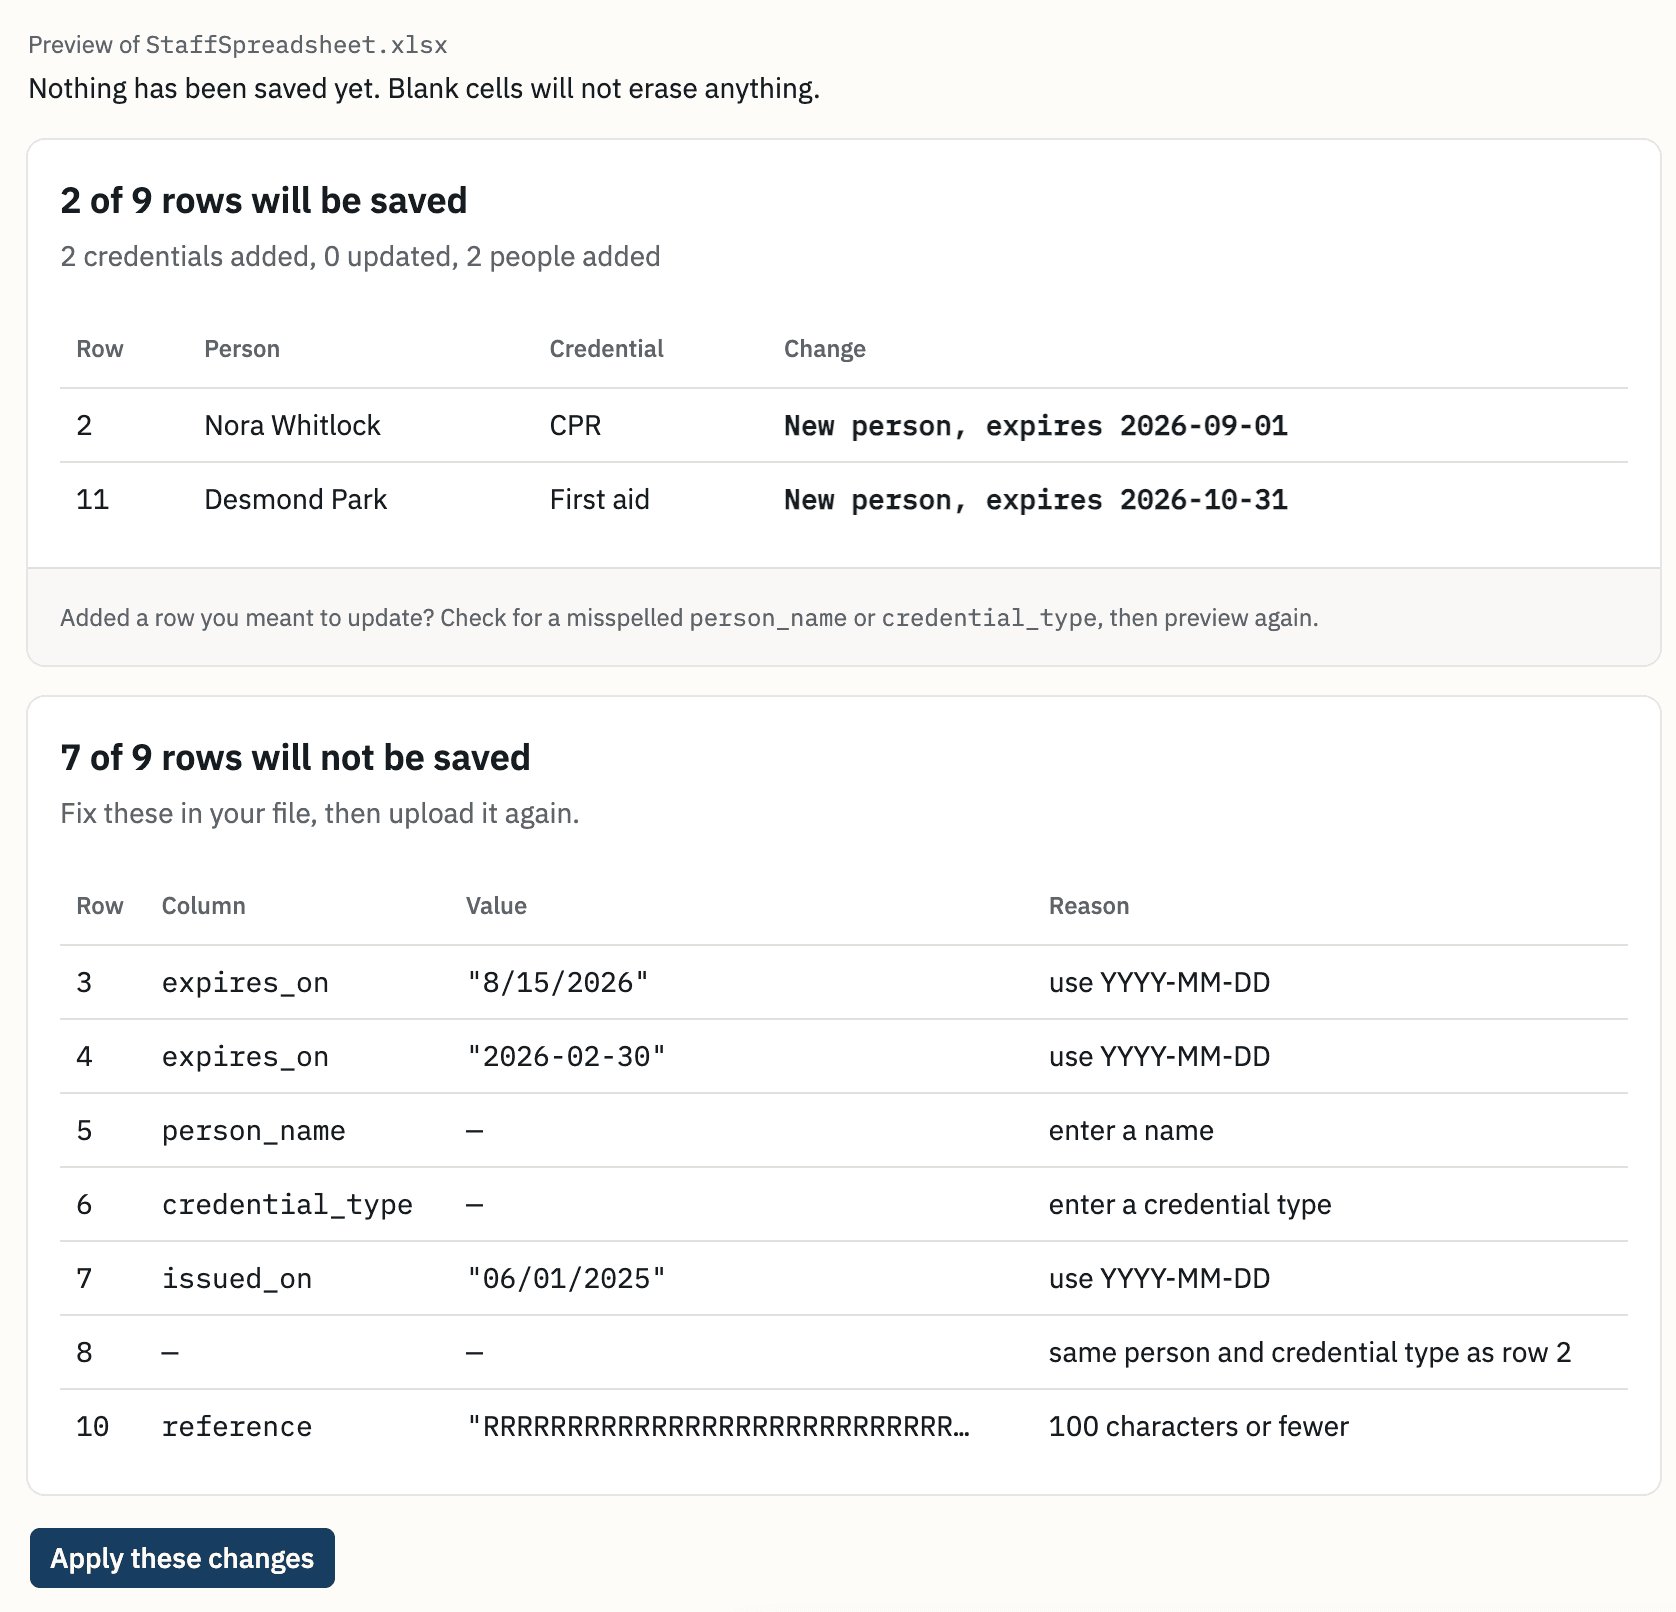Click 'Fix these in your file' instruction text
Image resolution: width=1676 pixels, height=1612 pixels.
(320, 813)
